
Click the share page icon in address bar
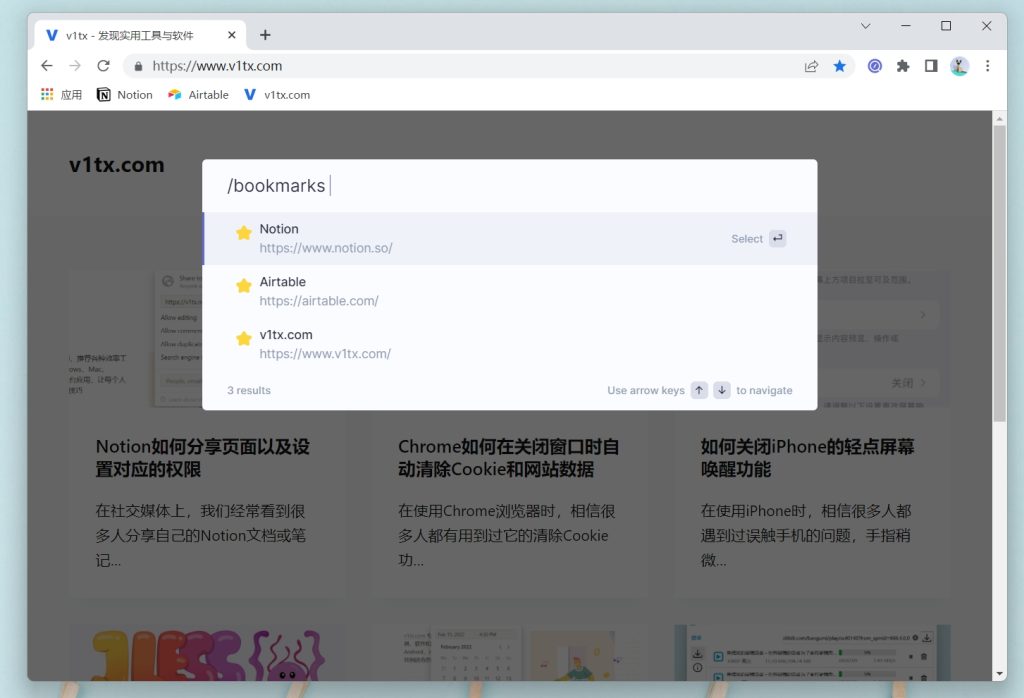tap(811, 66)
